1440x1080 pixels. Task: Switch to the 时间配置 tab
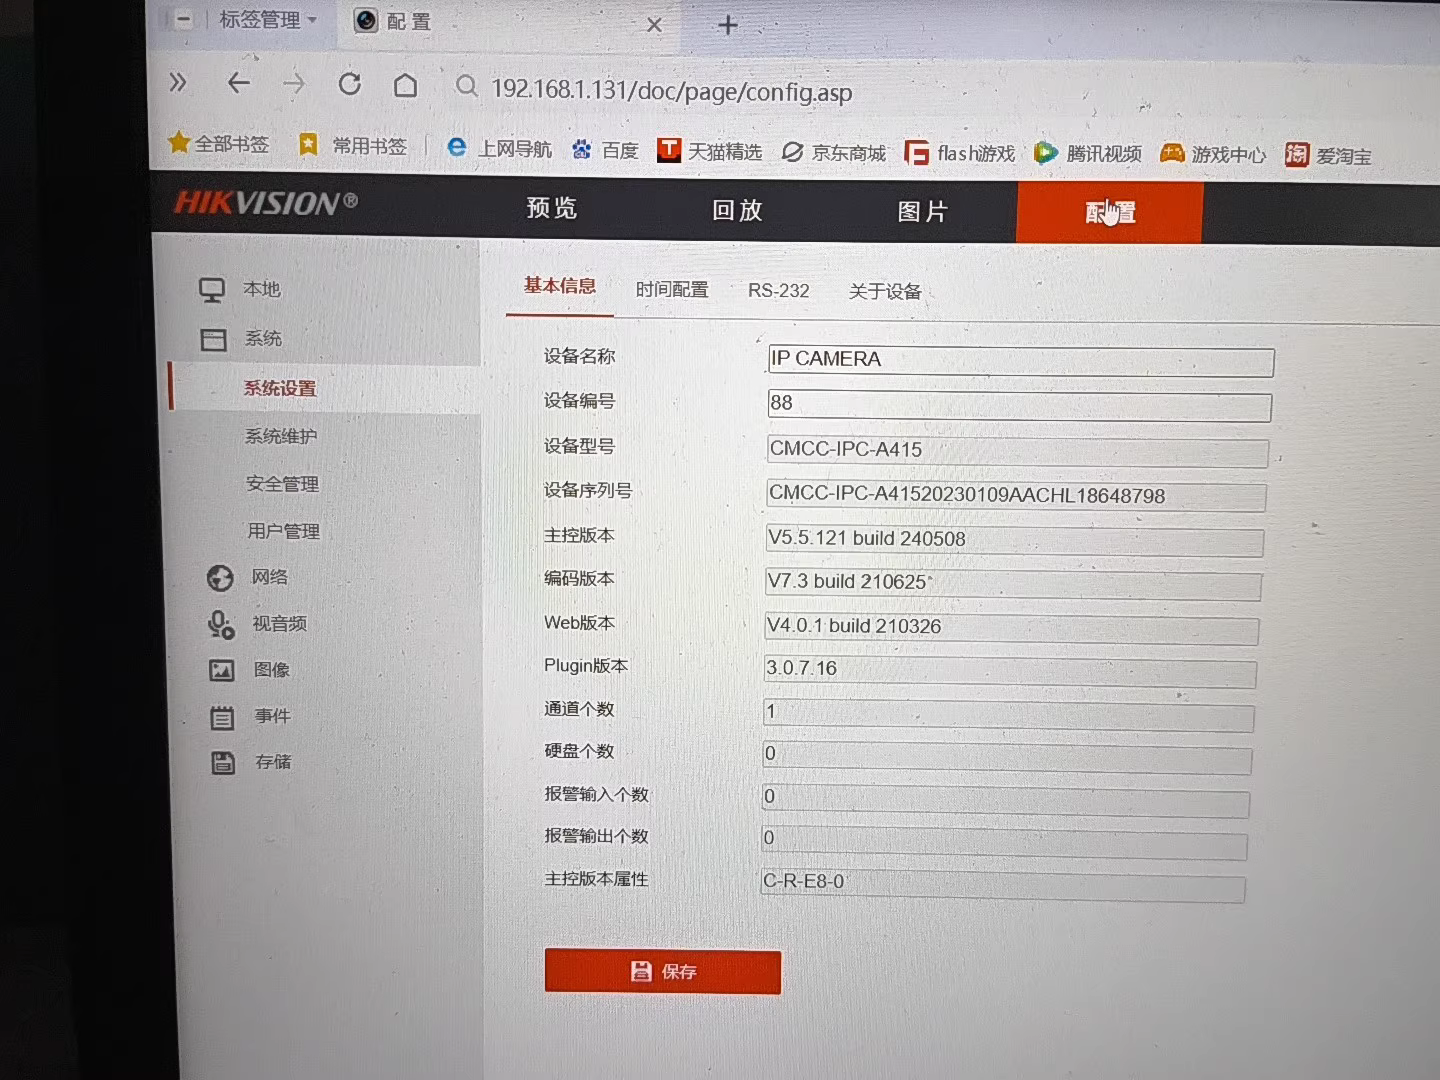tap(671, 290)
